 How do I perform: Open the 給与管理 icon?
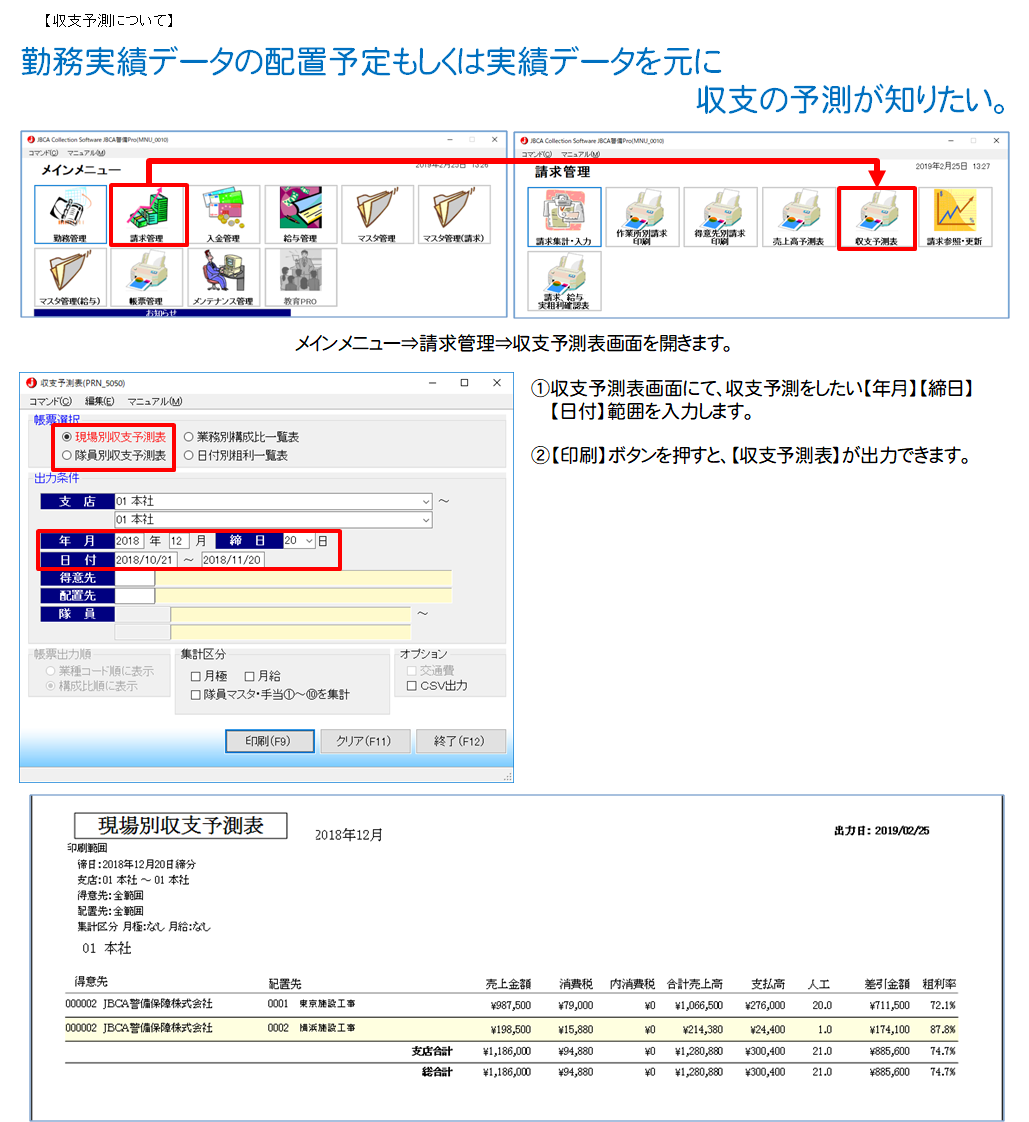[300, 214]
